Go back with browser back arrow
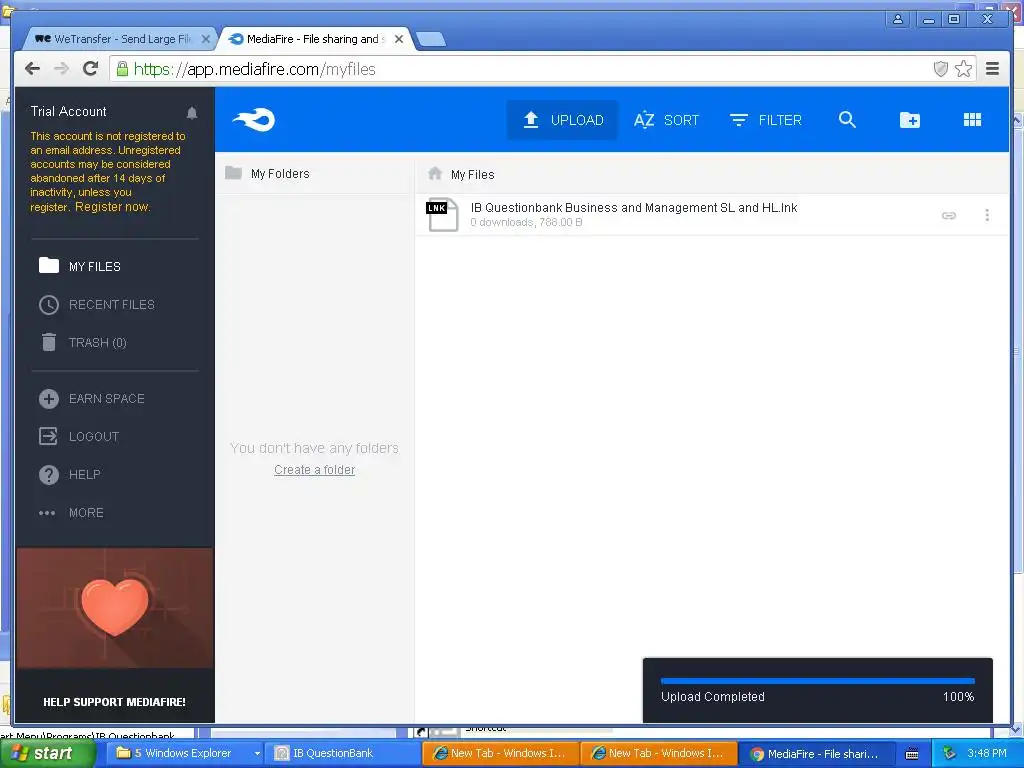The image size is (1024, 768). point(32,69)
